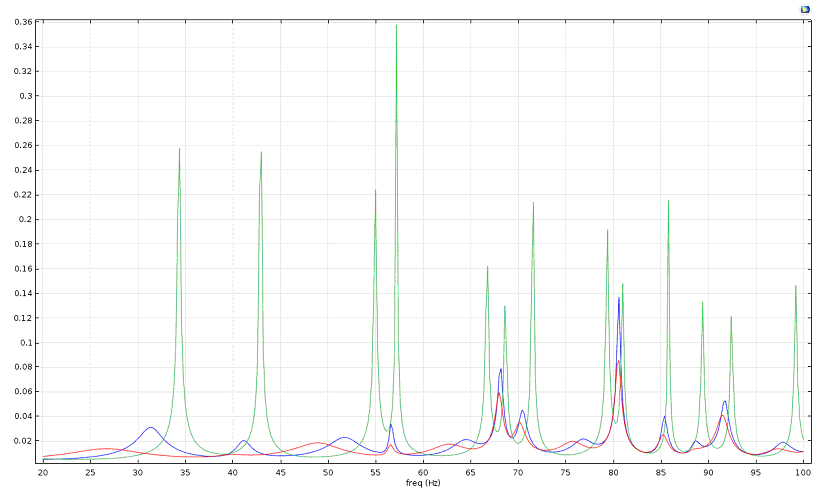Click y-axis tick label '0.1'

(25, 343)
